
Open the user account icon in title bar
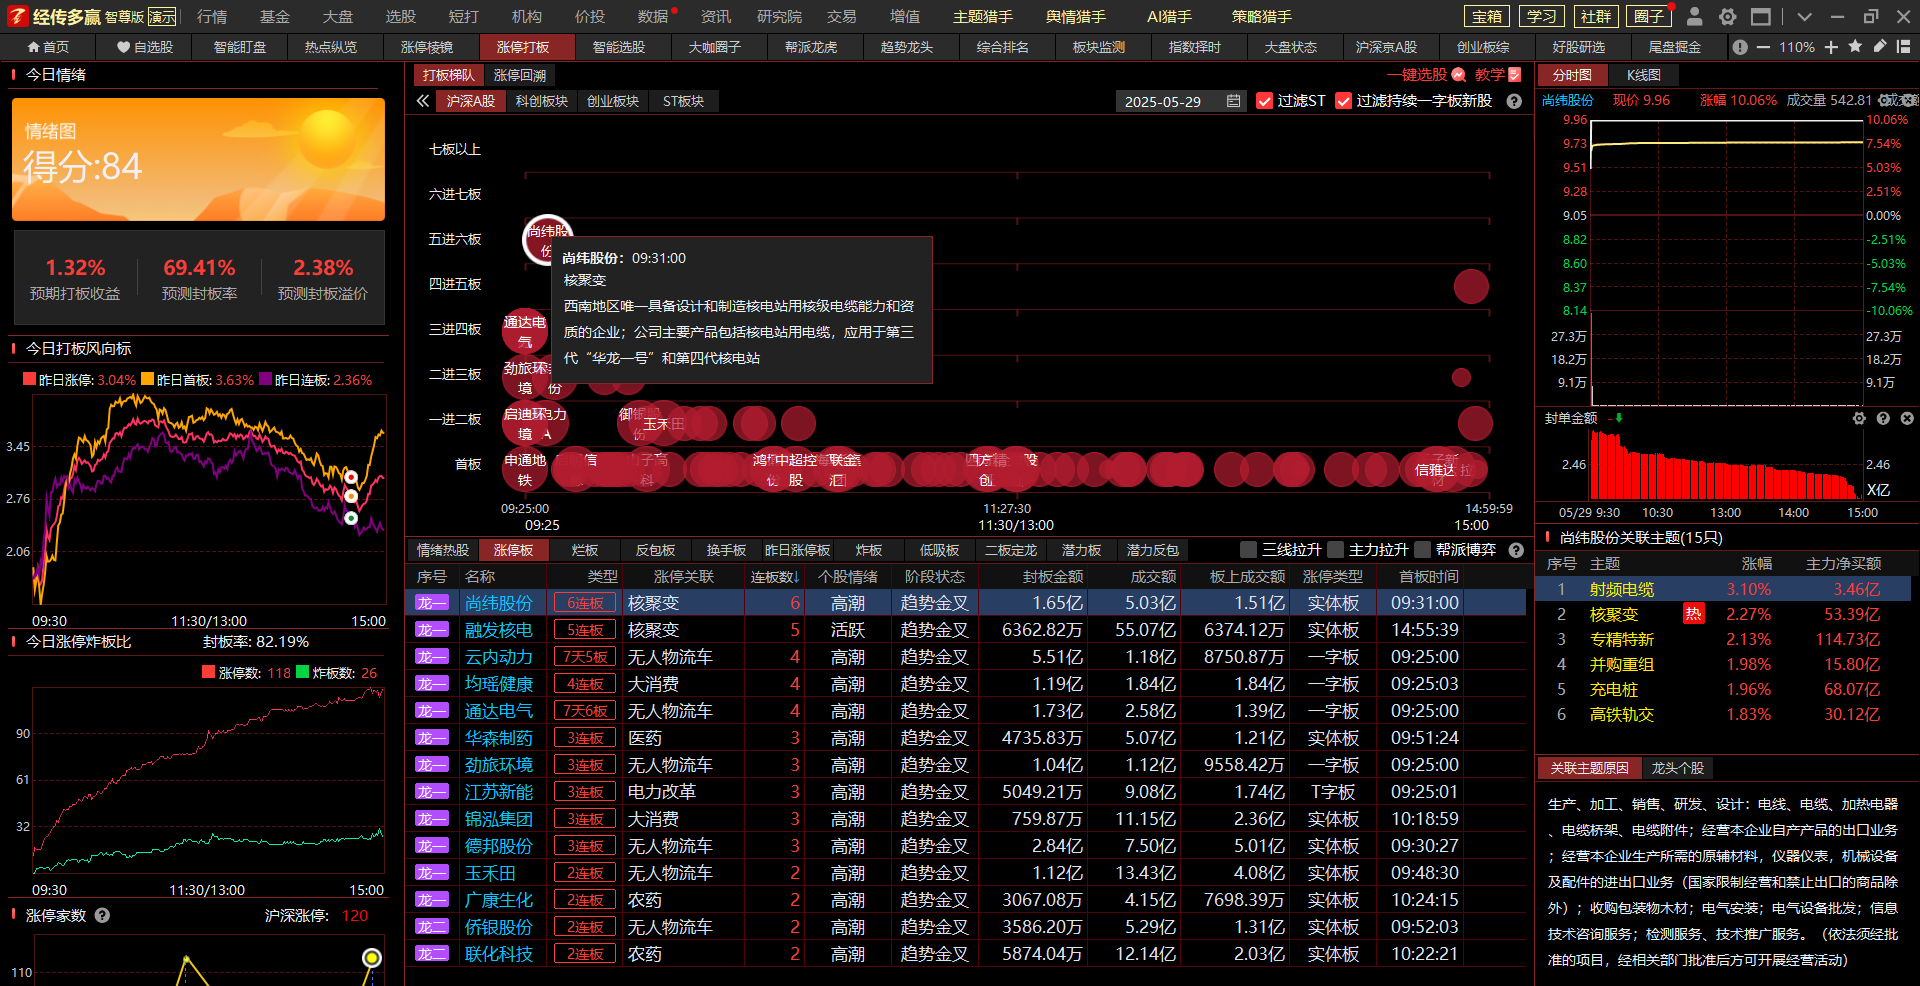tap(1694, 16)
